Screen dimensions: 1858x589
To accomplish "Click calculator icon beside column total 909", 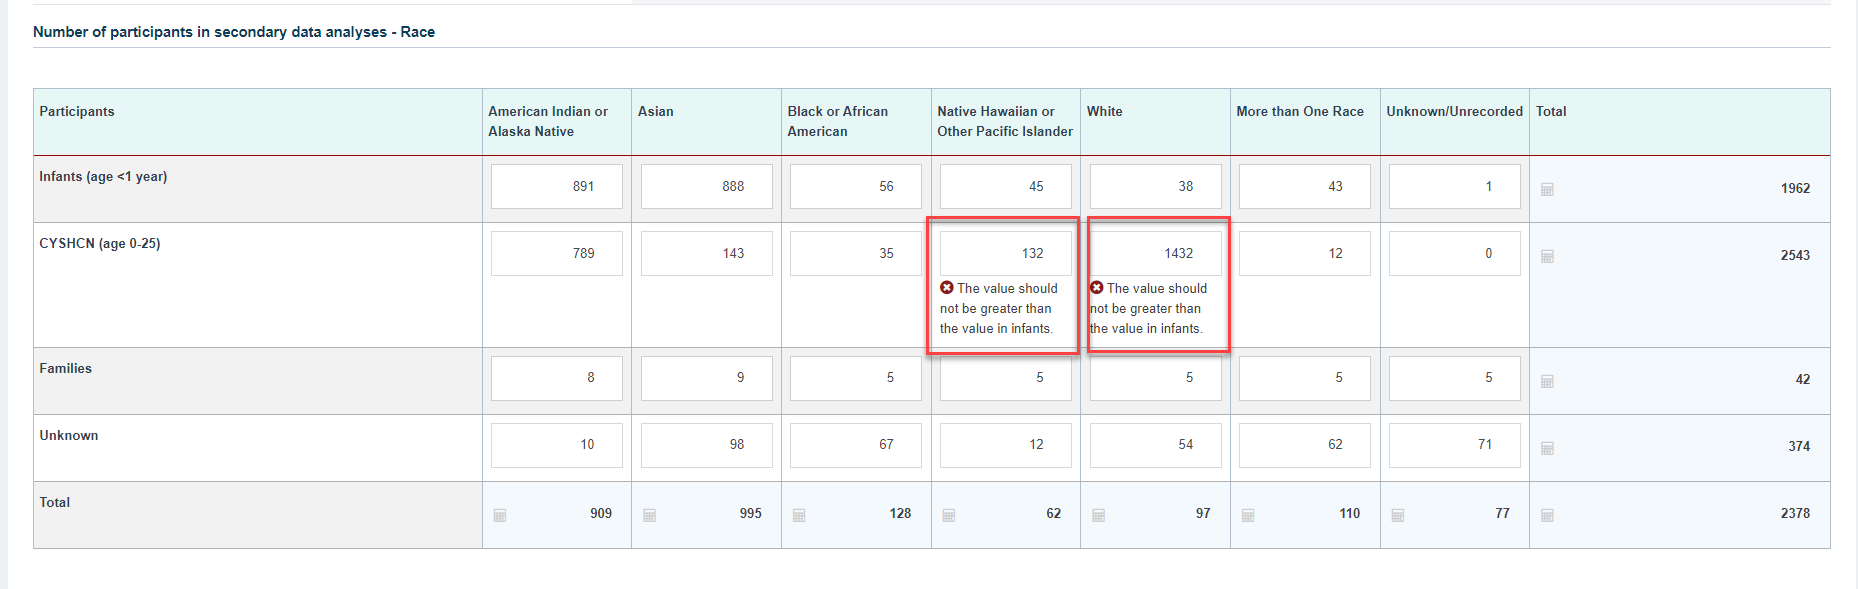I will (x=500, y=515).
